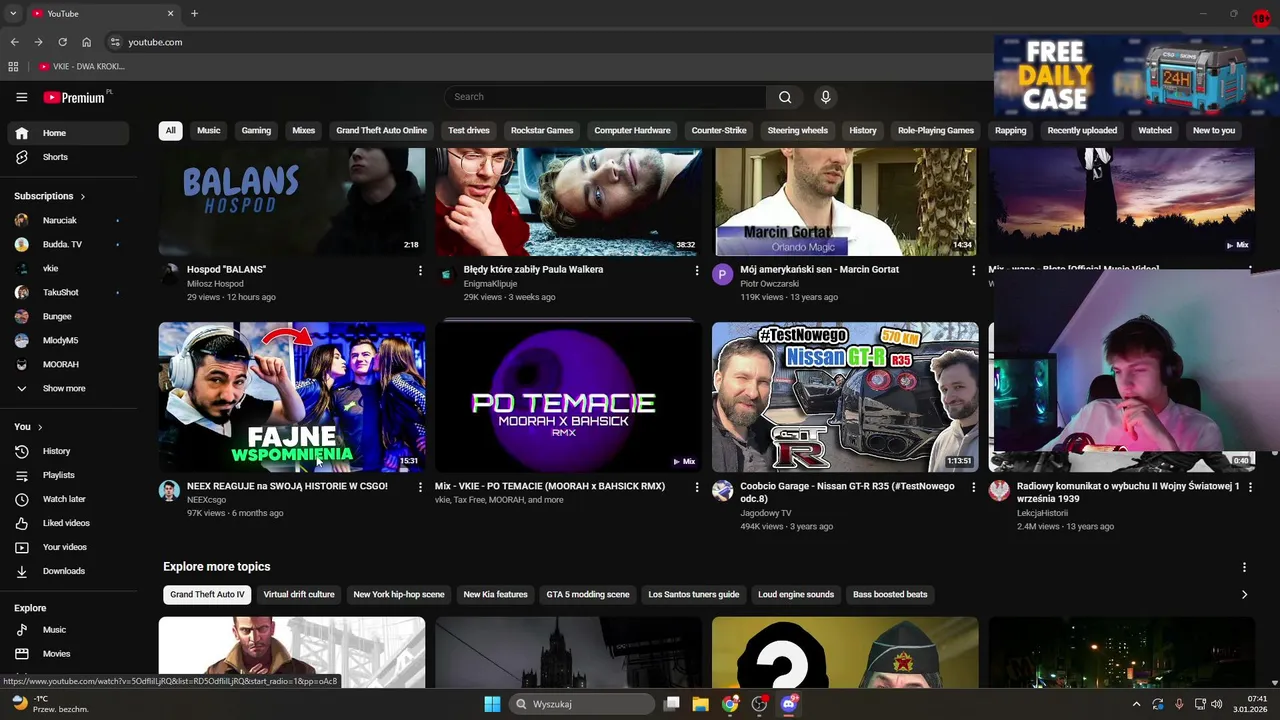1280x720 pixels.
Task: Open Discord from taskbar
Action: tap(789, 704)
